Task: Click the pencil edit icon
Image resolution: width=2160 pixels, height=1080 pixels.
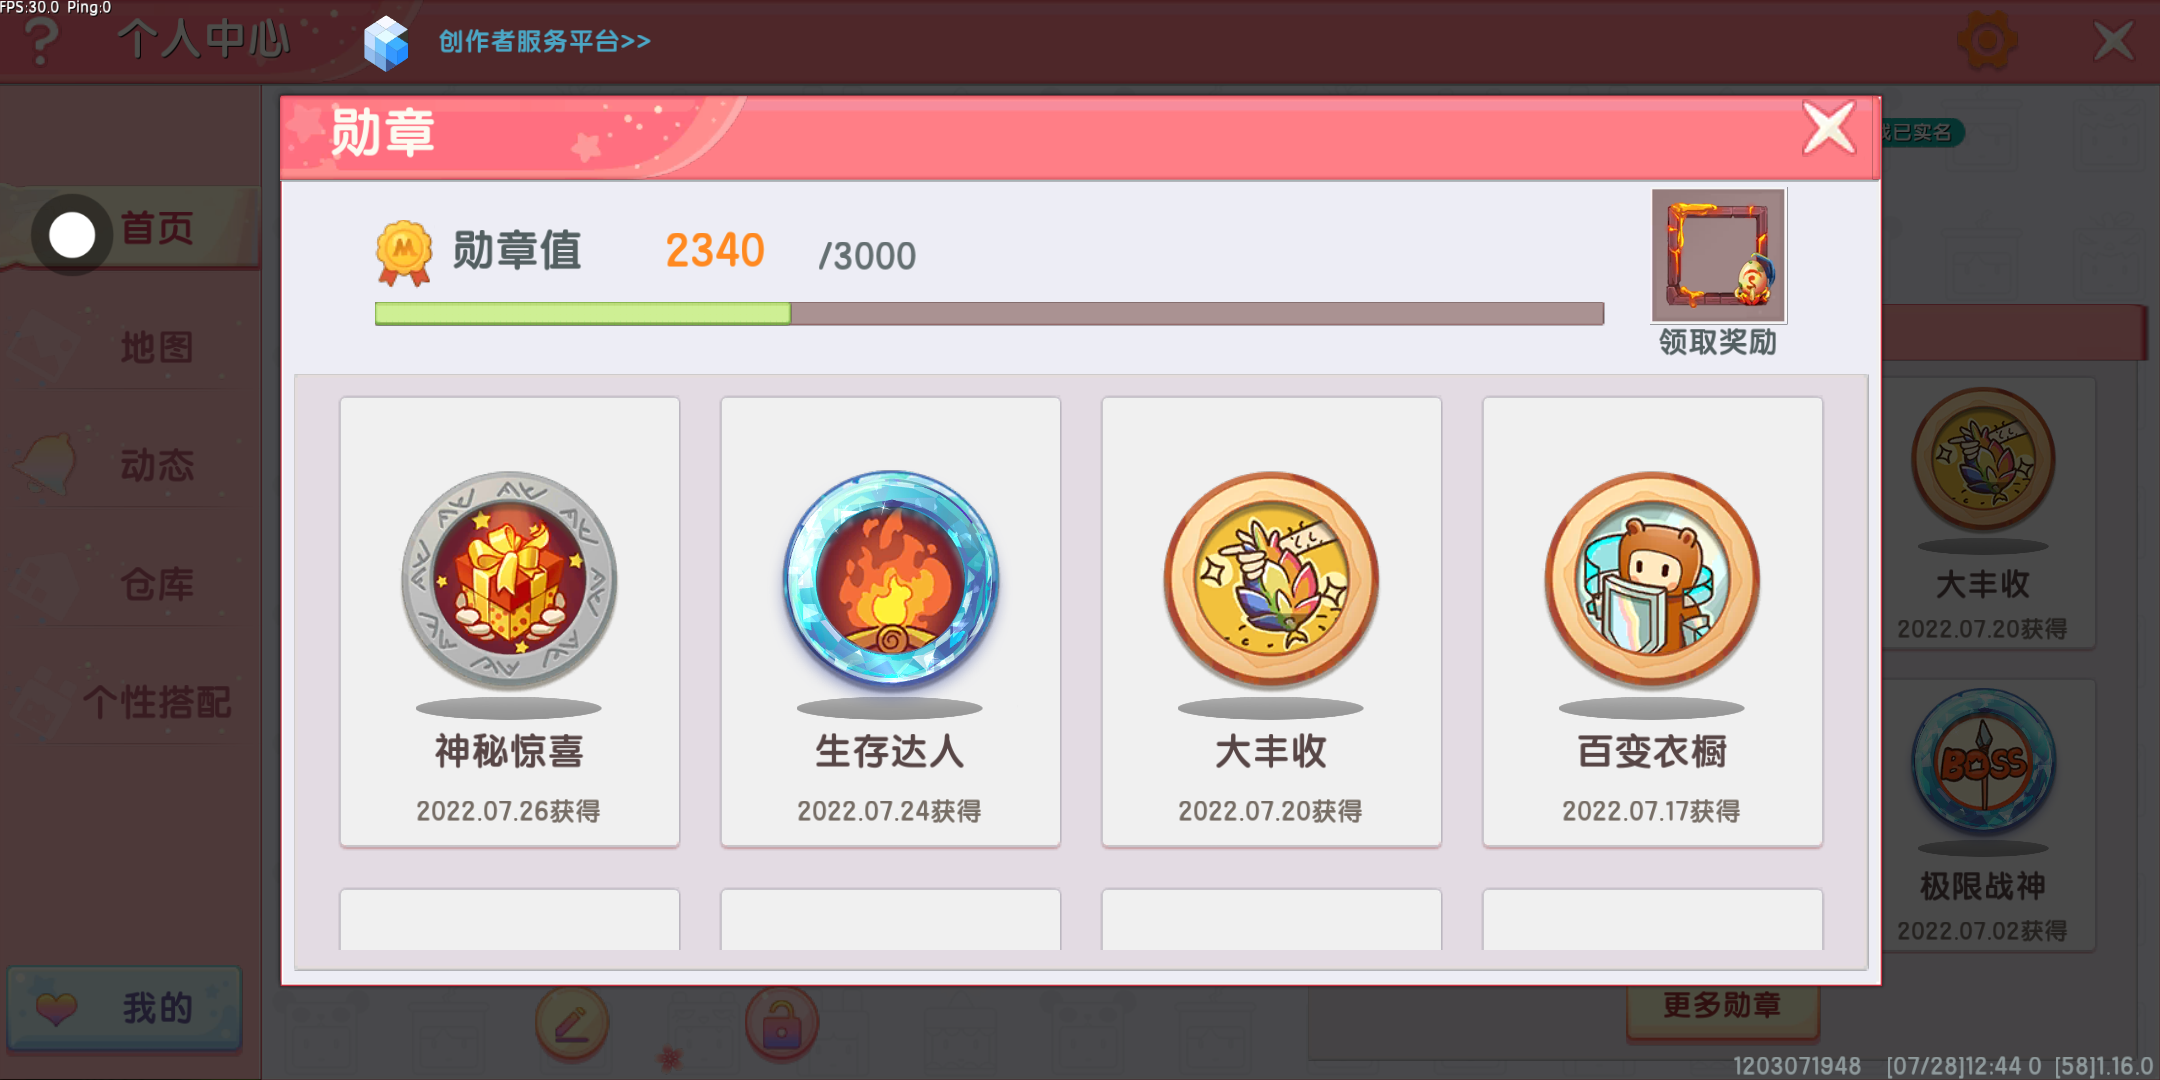Action: [572, 1023]
